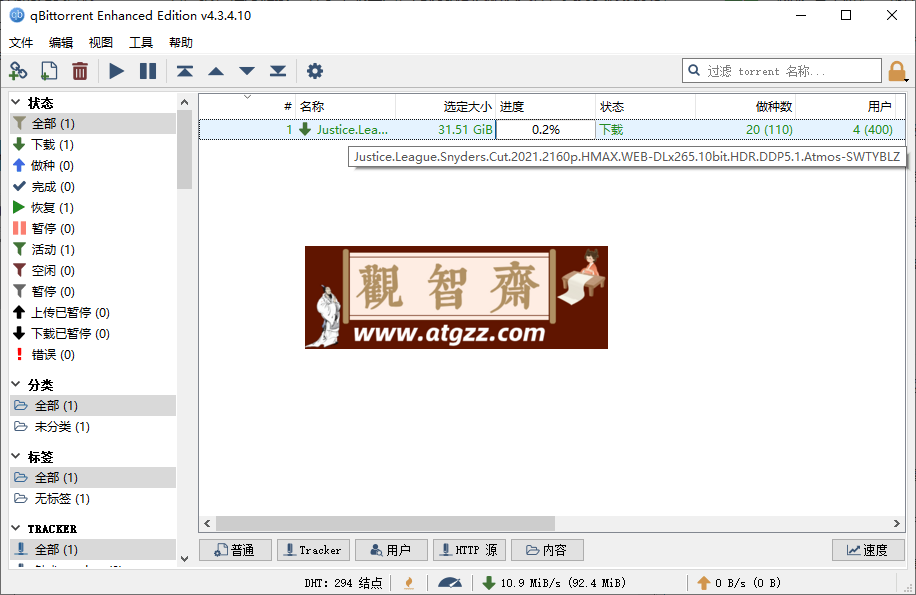Select 未分类 (1) category
Screen dimensions: 916x595
(93, 426)
